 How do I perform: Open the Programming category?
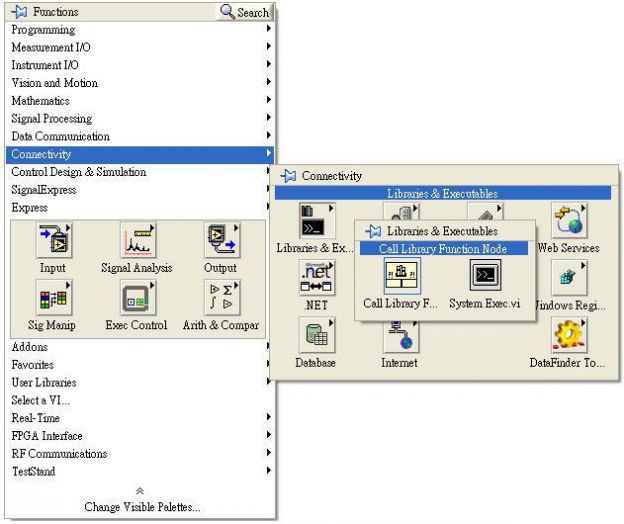point(140,29)
